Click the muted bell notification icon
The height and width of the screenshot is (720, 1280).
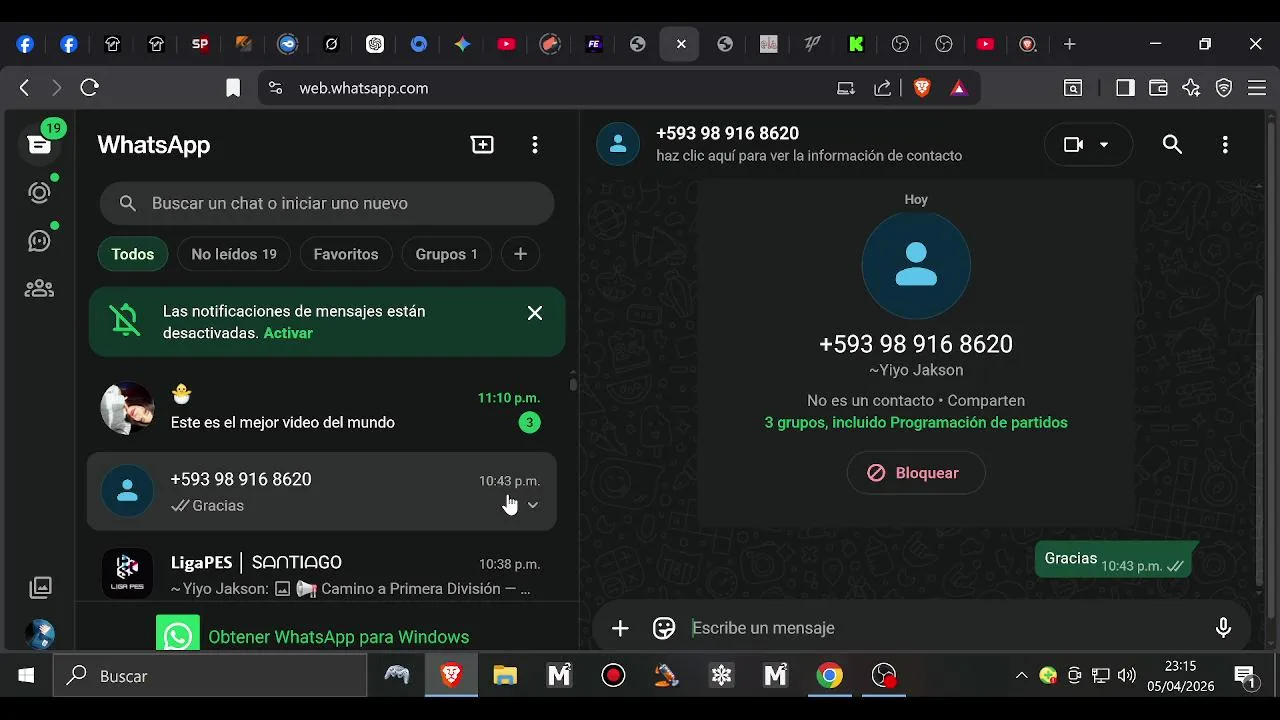coord(125,321)
